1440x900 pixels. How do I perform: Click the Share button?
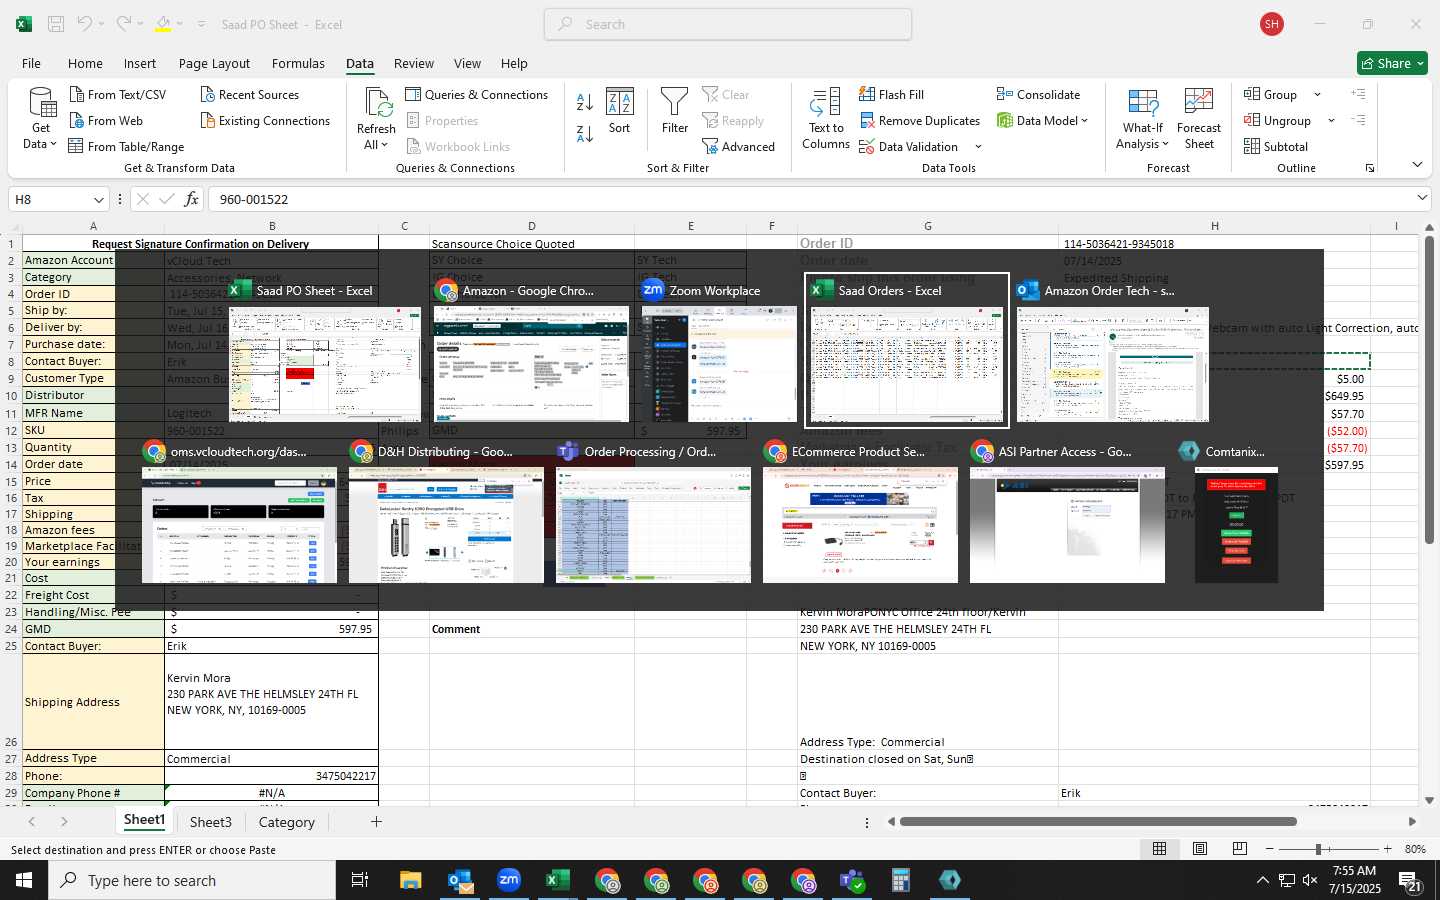[1393, 63]
